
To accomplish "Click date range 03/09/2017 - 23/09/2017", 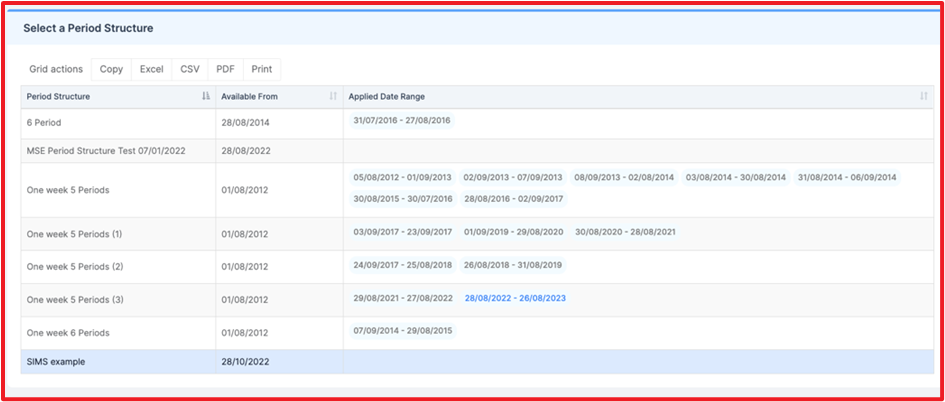I will tap(403, 232).
